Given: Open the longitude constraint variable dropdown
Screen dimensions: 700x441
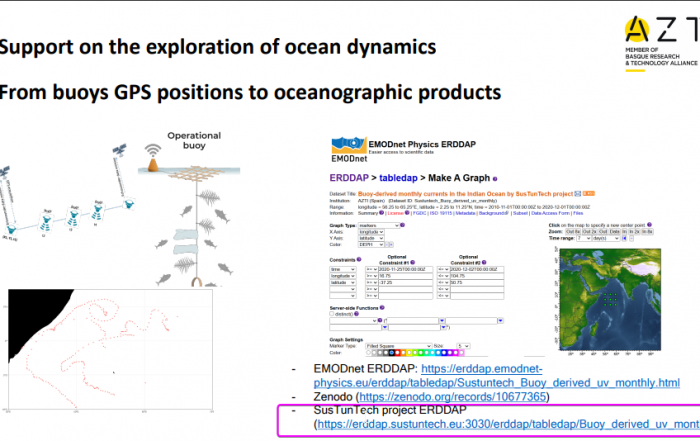Looking at the screenshot, I should pyautogui.click(x=342, y=276).
